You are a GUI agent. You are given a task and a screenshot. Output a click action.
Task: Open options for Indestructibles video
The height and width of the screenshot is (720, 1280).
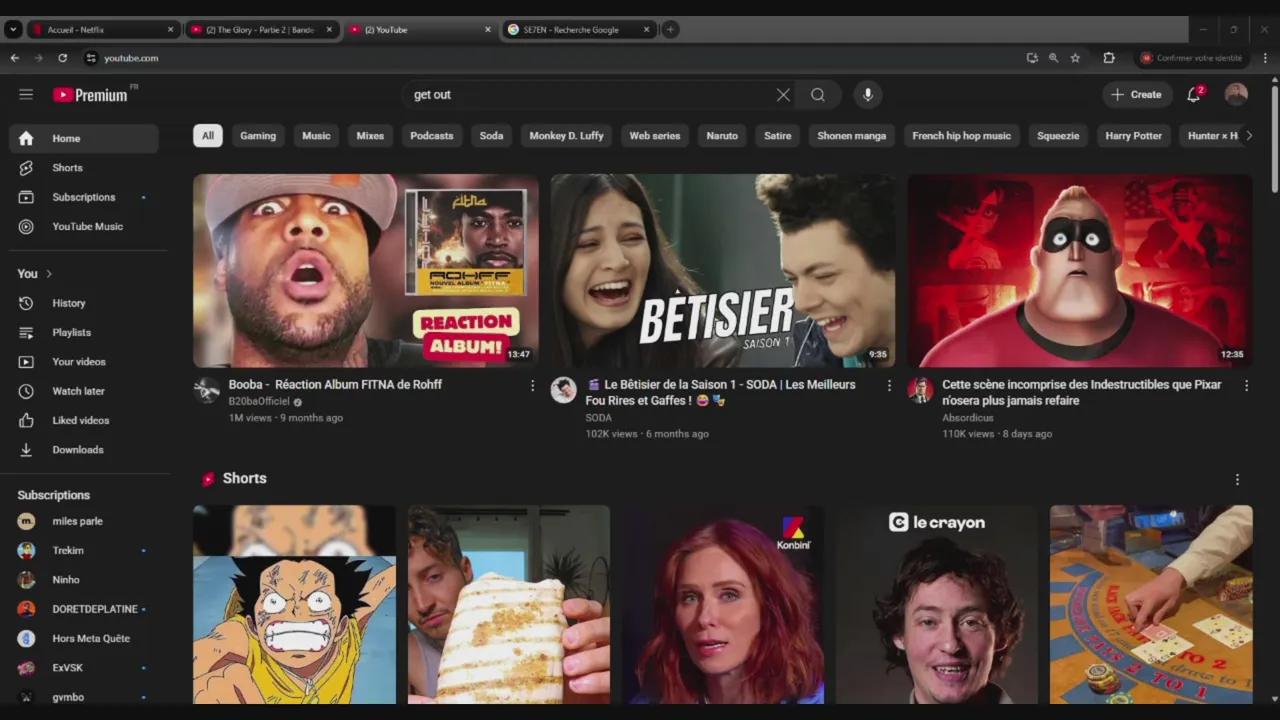click(1246, 386)
